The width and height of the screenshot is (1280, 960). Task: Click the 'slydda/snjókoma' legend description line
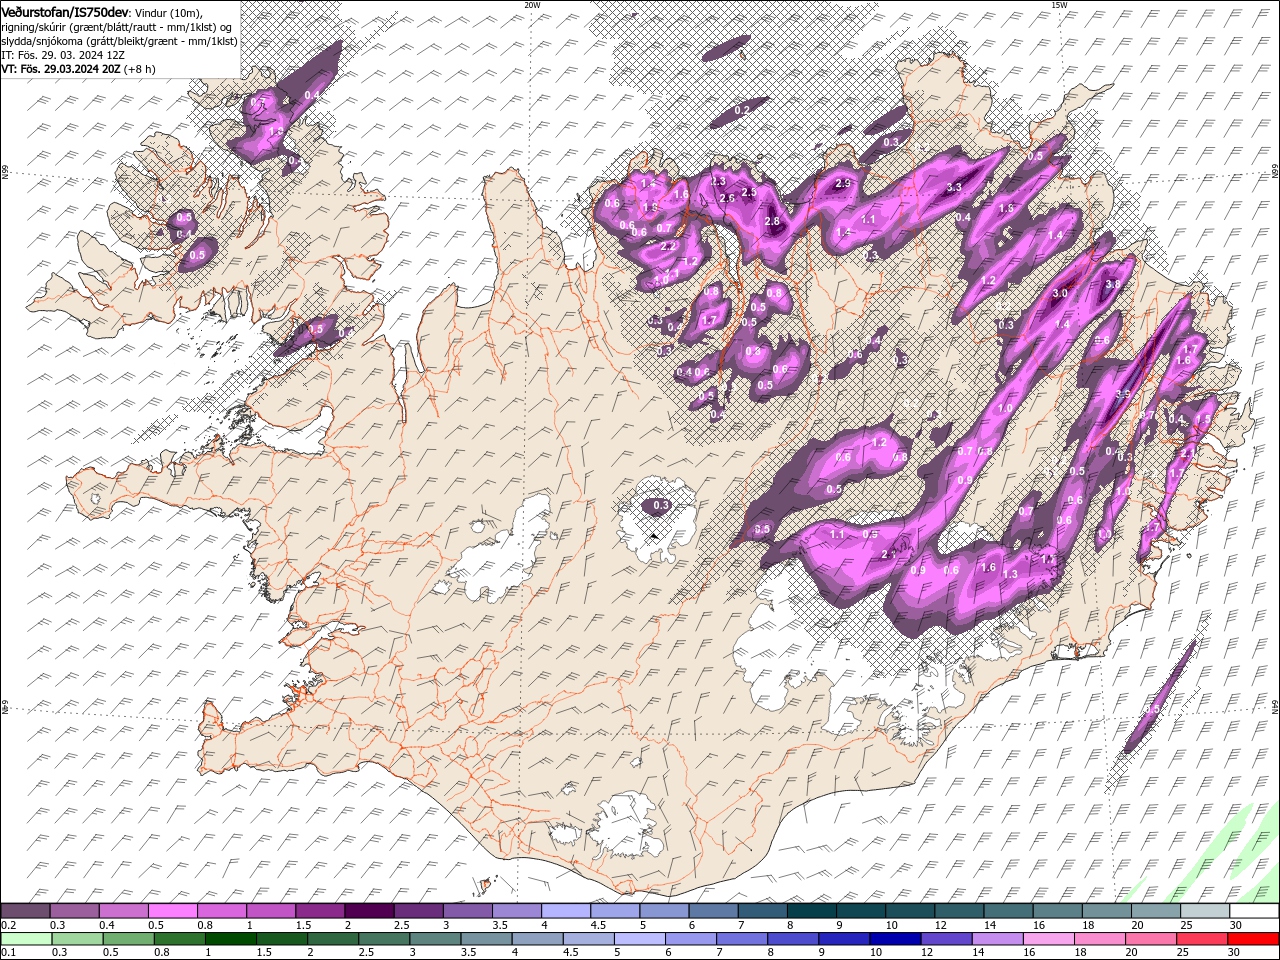click(x=119, y=40)
